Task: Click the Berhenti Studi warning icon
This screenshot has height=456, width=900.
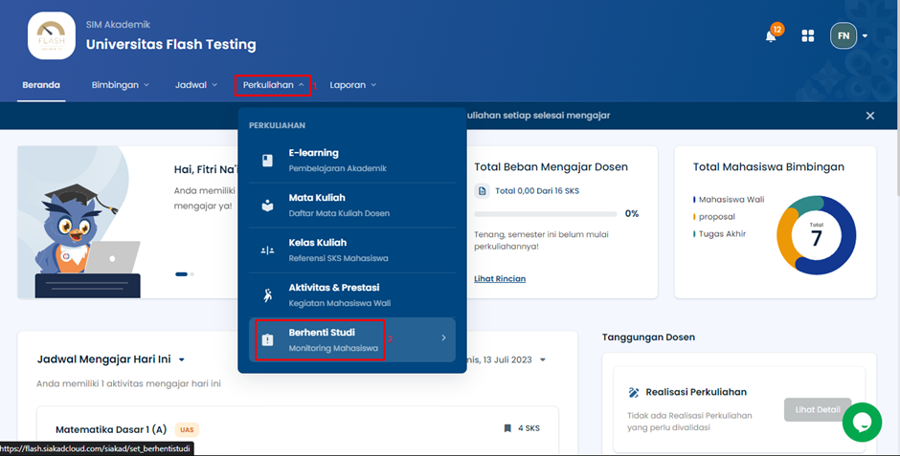Action: point(267,339)
